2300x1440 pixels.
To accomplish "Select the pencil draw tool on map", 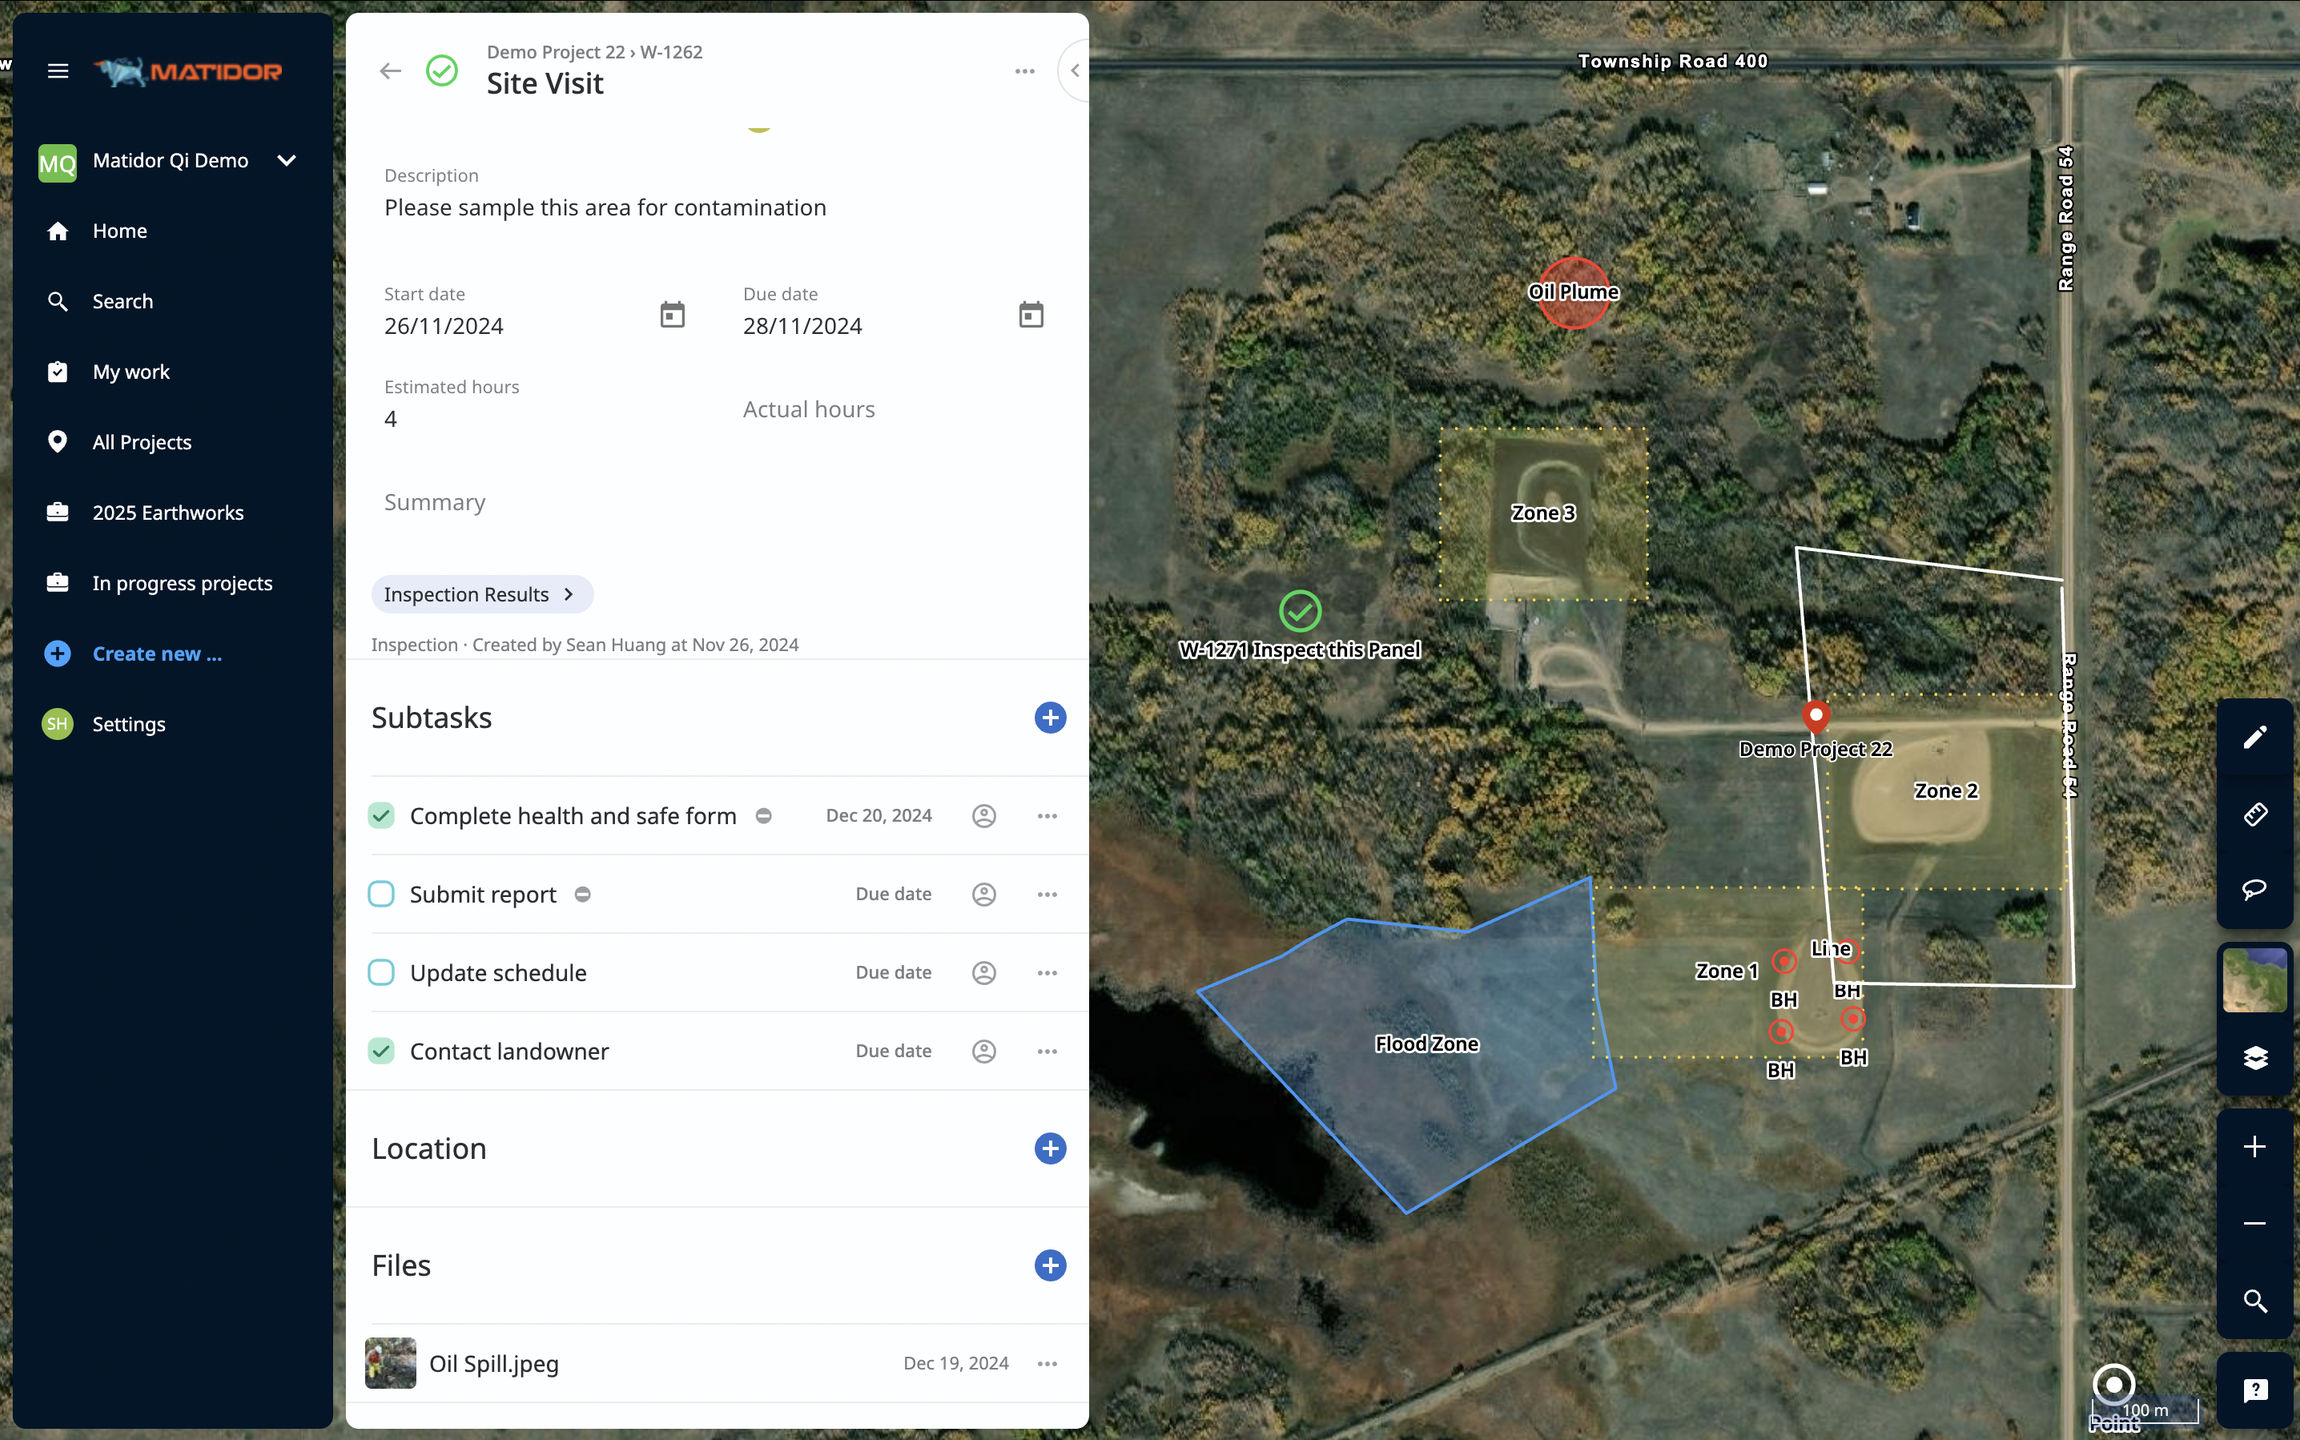I will coord(2254,738).
